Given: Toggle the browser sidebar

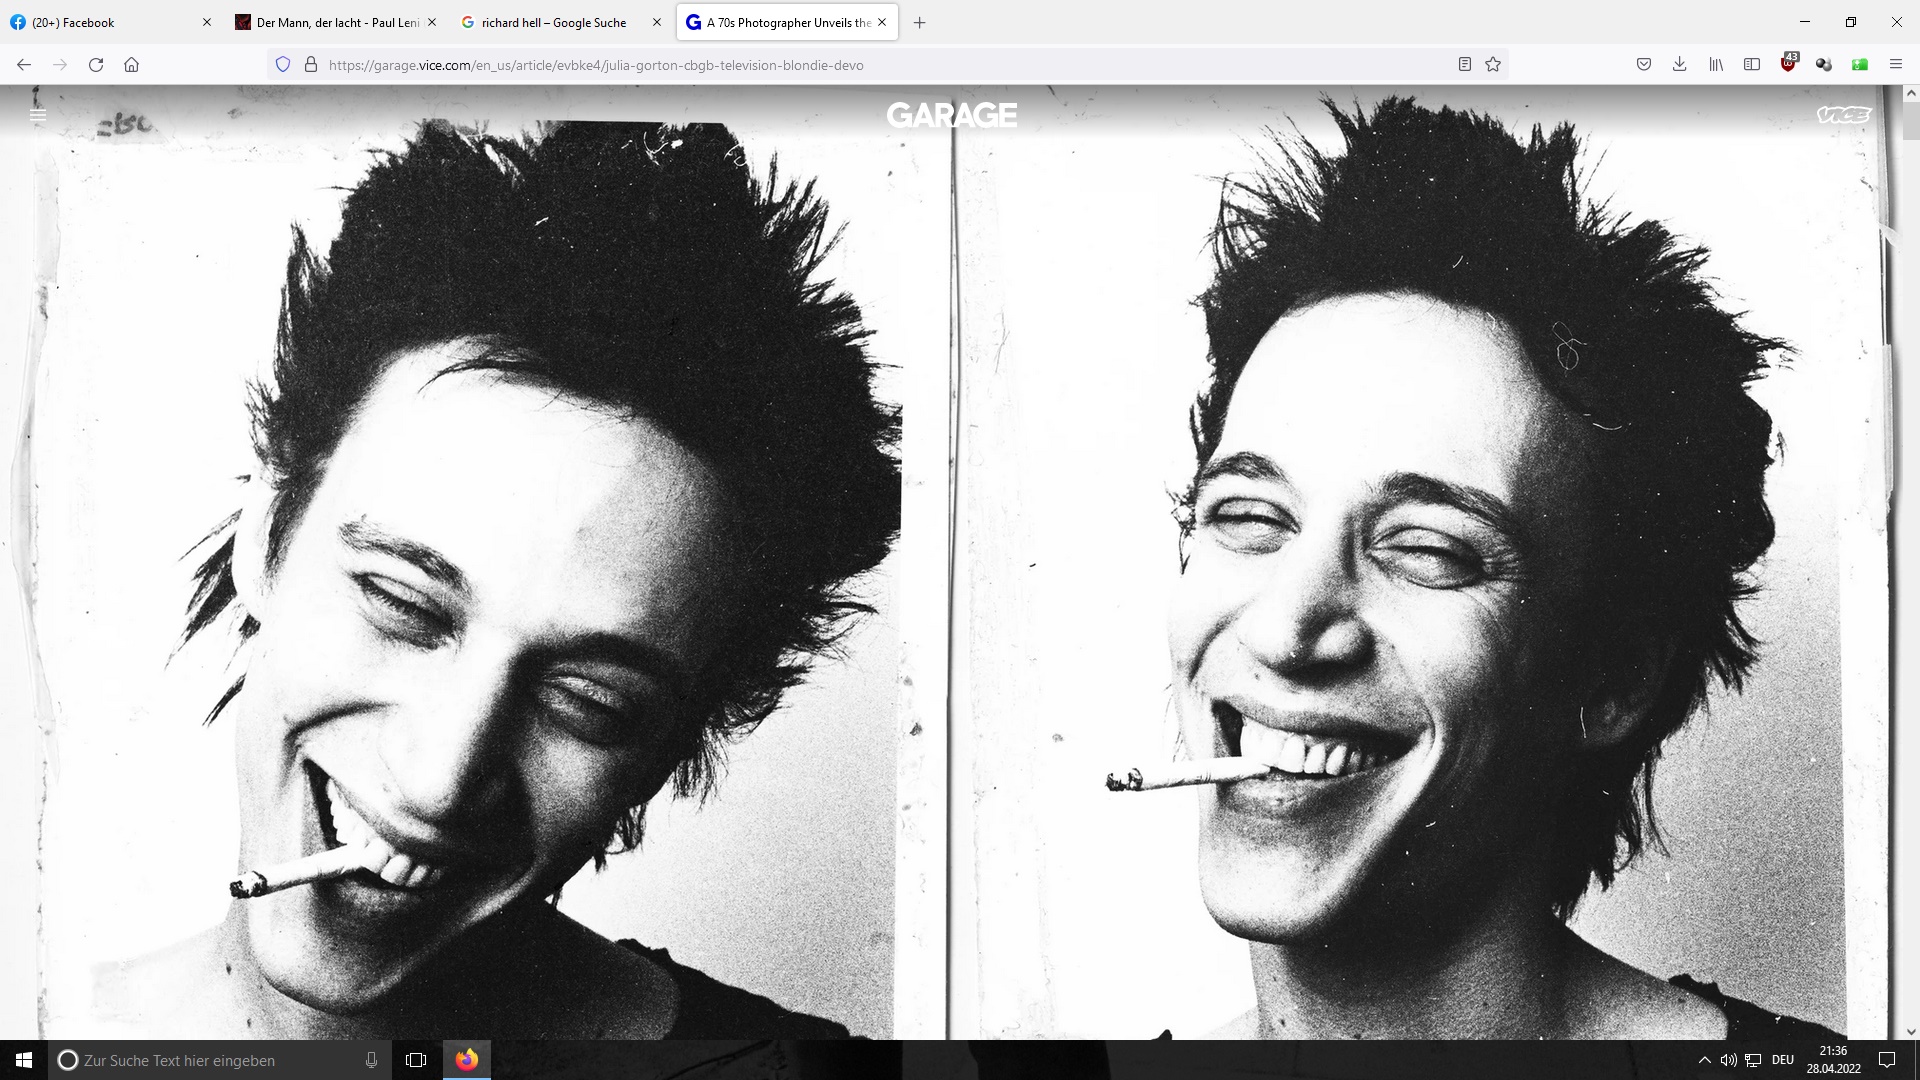Looking at the screenshot, I should click(1752, 64).
